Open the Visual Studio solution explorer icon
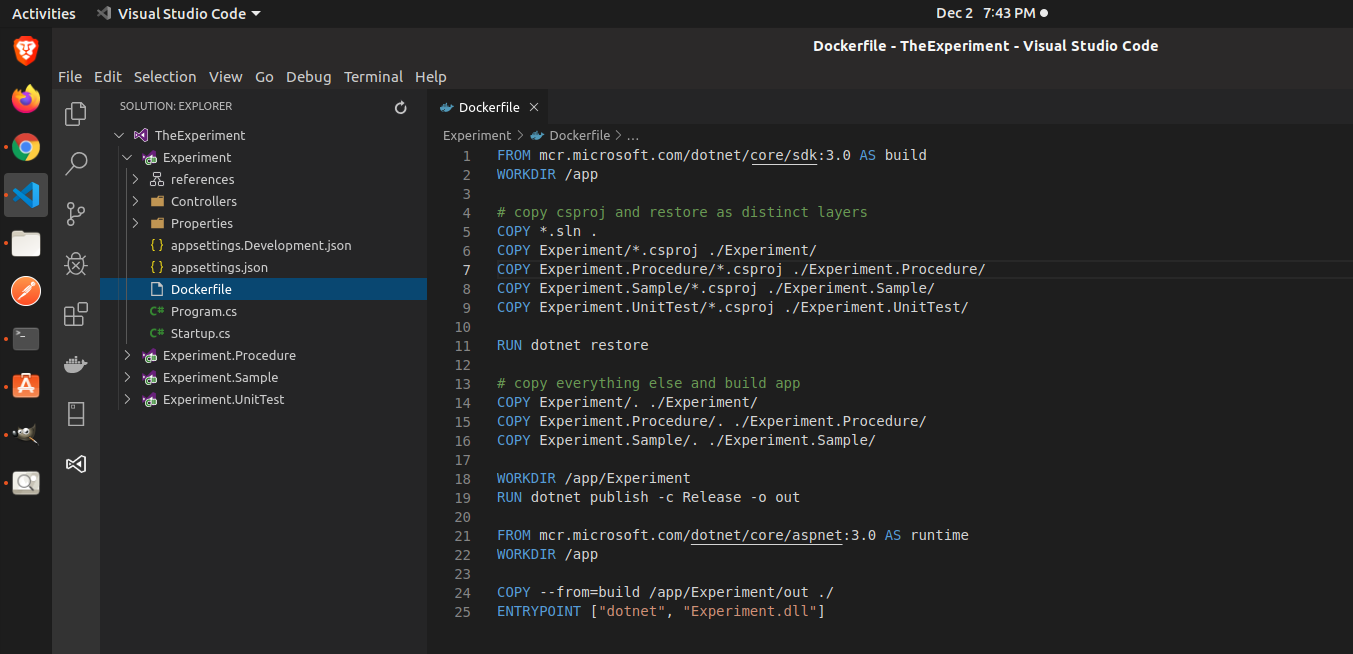Image resolution: width=1353 pixels, height=654 pixels. [x=76, y=464]
